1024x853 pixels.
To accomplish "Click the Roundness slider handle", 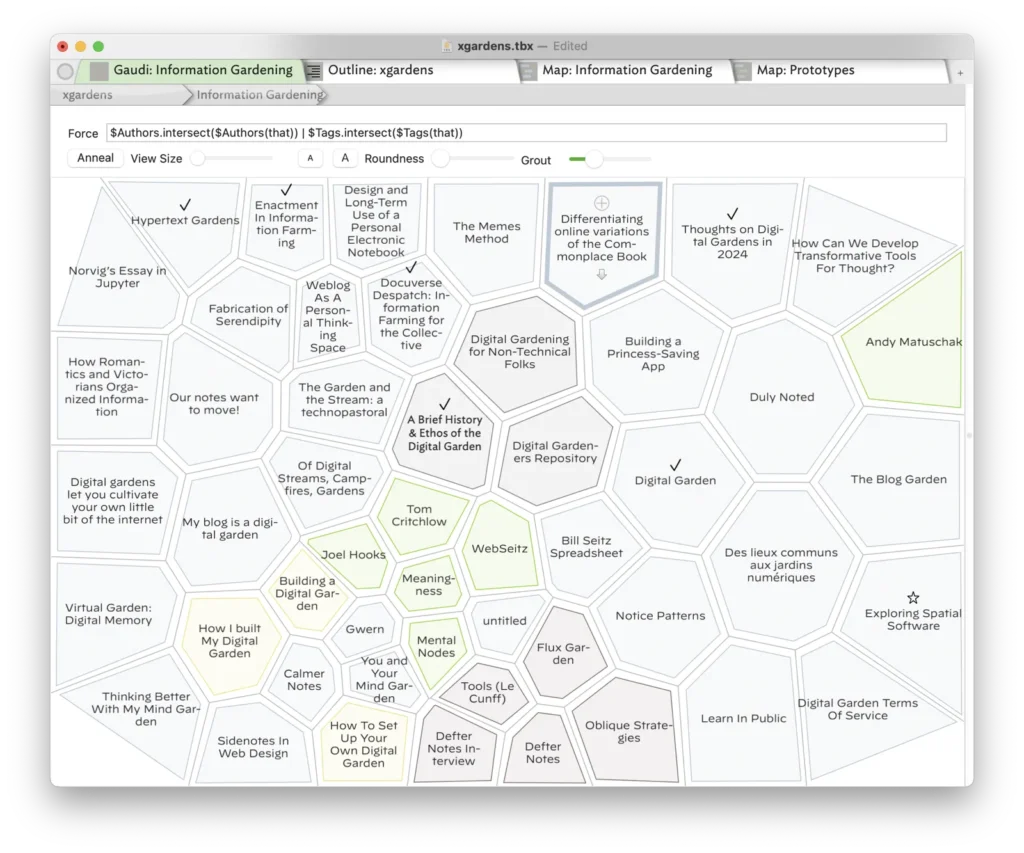I will tap(441, 159).
